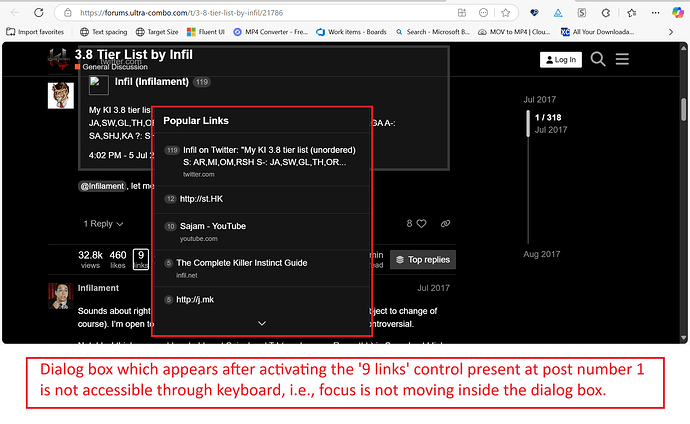Click Infilament's avatar in reply post
690x424 pixels.
tap(61, 296)
